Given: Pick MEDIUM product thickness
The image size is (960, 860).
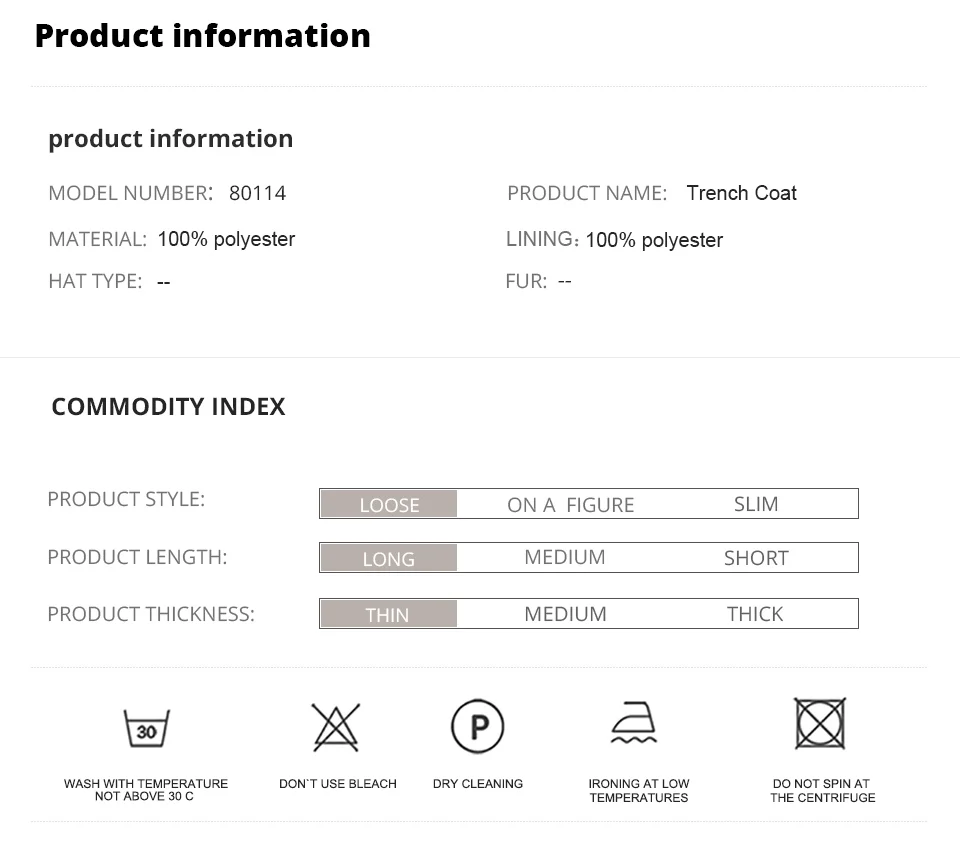Looking at the screenshot, I should tap(565, 614).
